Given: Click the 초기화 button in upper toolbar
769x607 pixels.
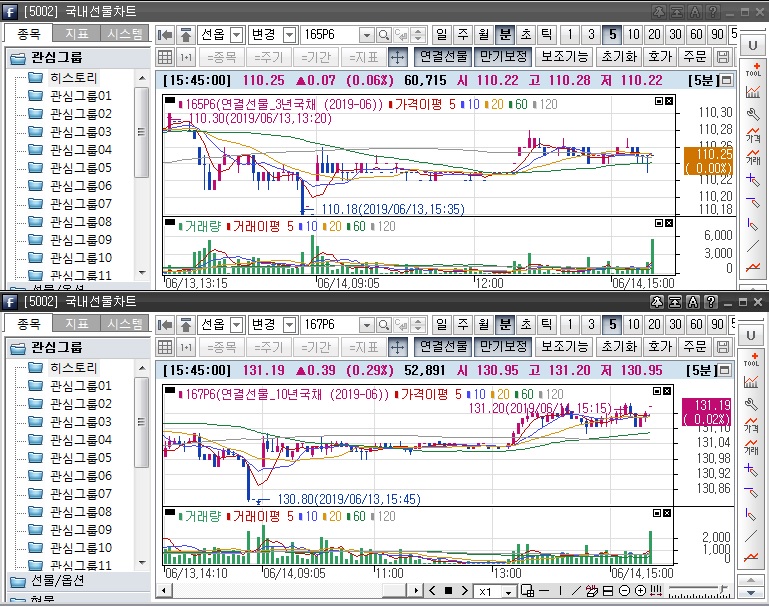Looking at the screenshot, I should click(618, 57).
